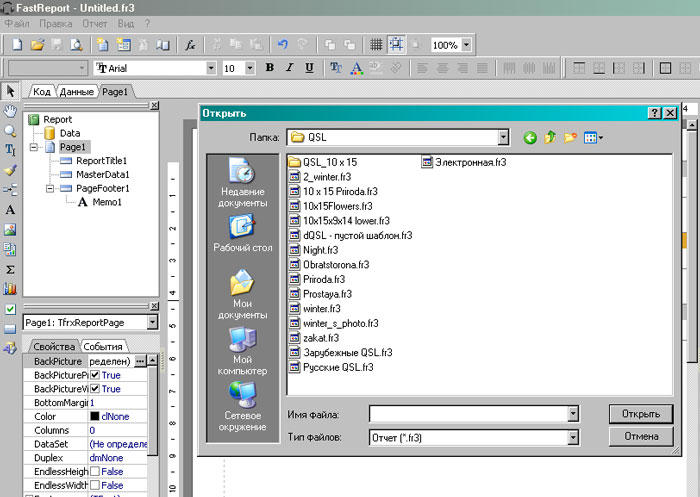Click the Отмена button
Viewport: 700px width, 497px height.
[x=641, y=436]
